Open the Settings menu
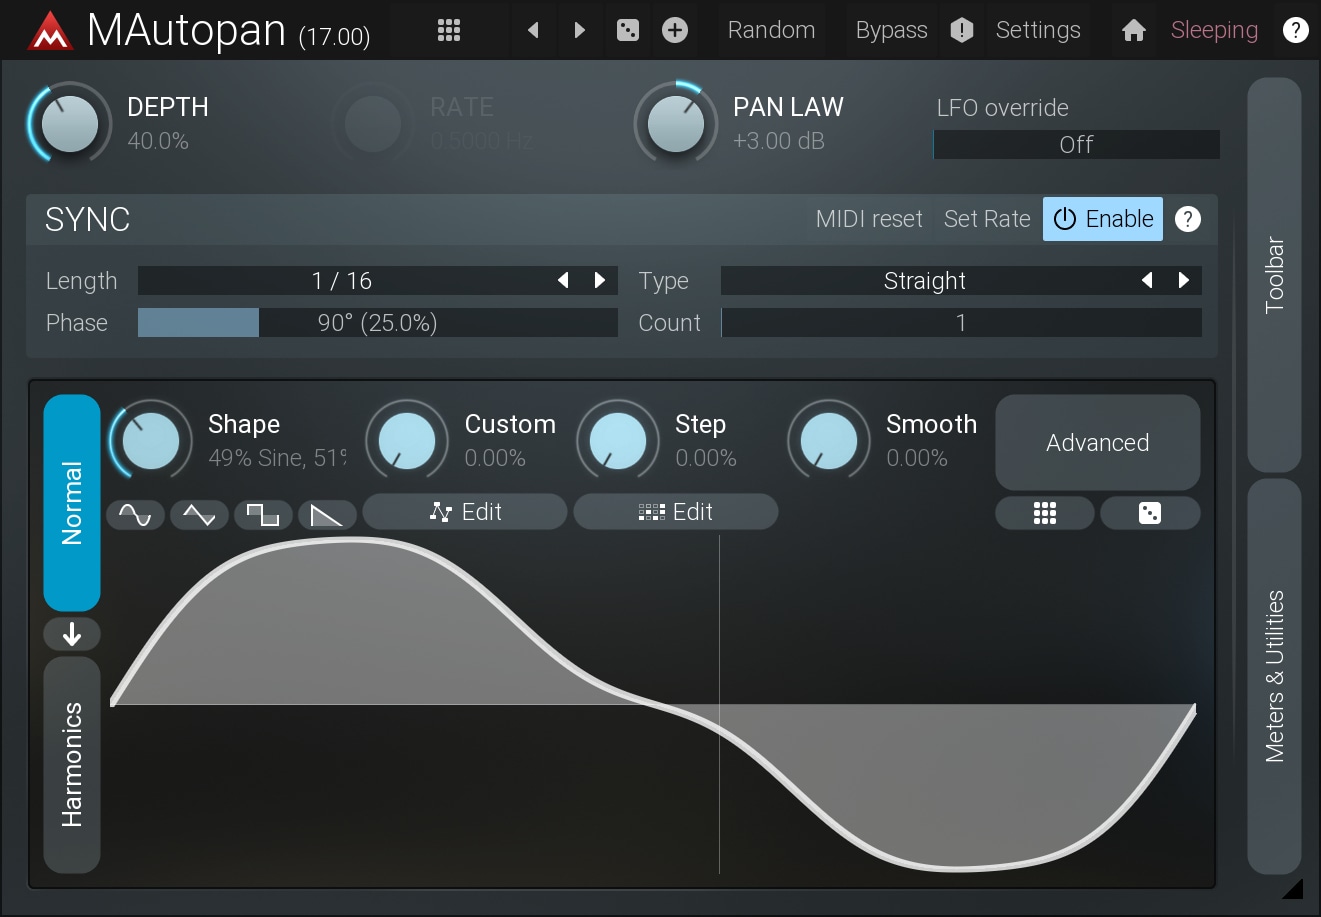 tap(1037, 30)
